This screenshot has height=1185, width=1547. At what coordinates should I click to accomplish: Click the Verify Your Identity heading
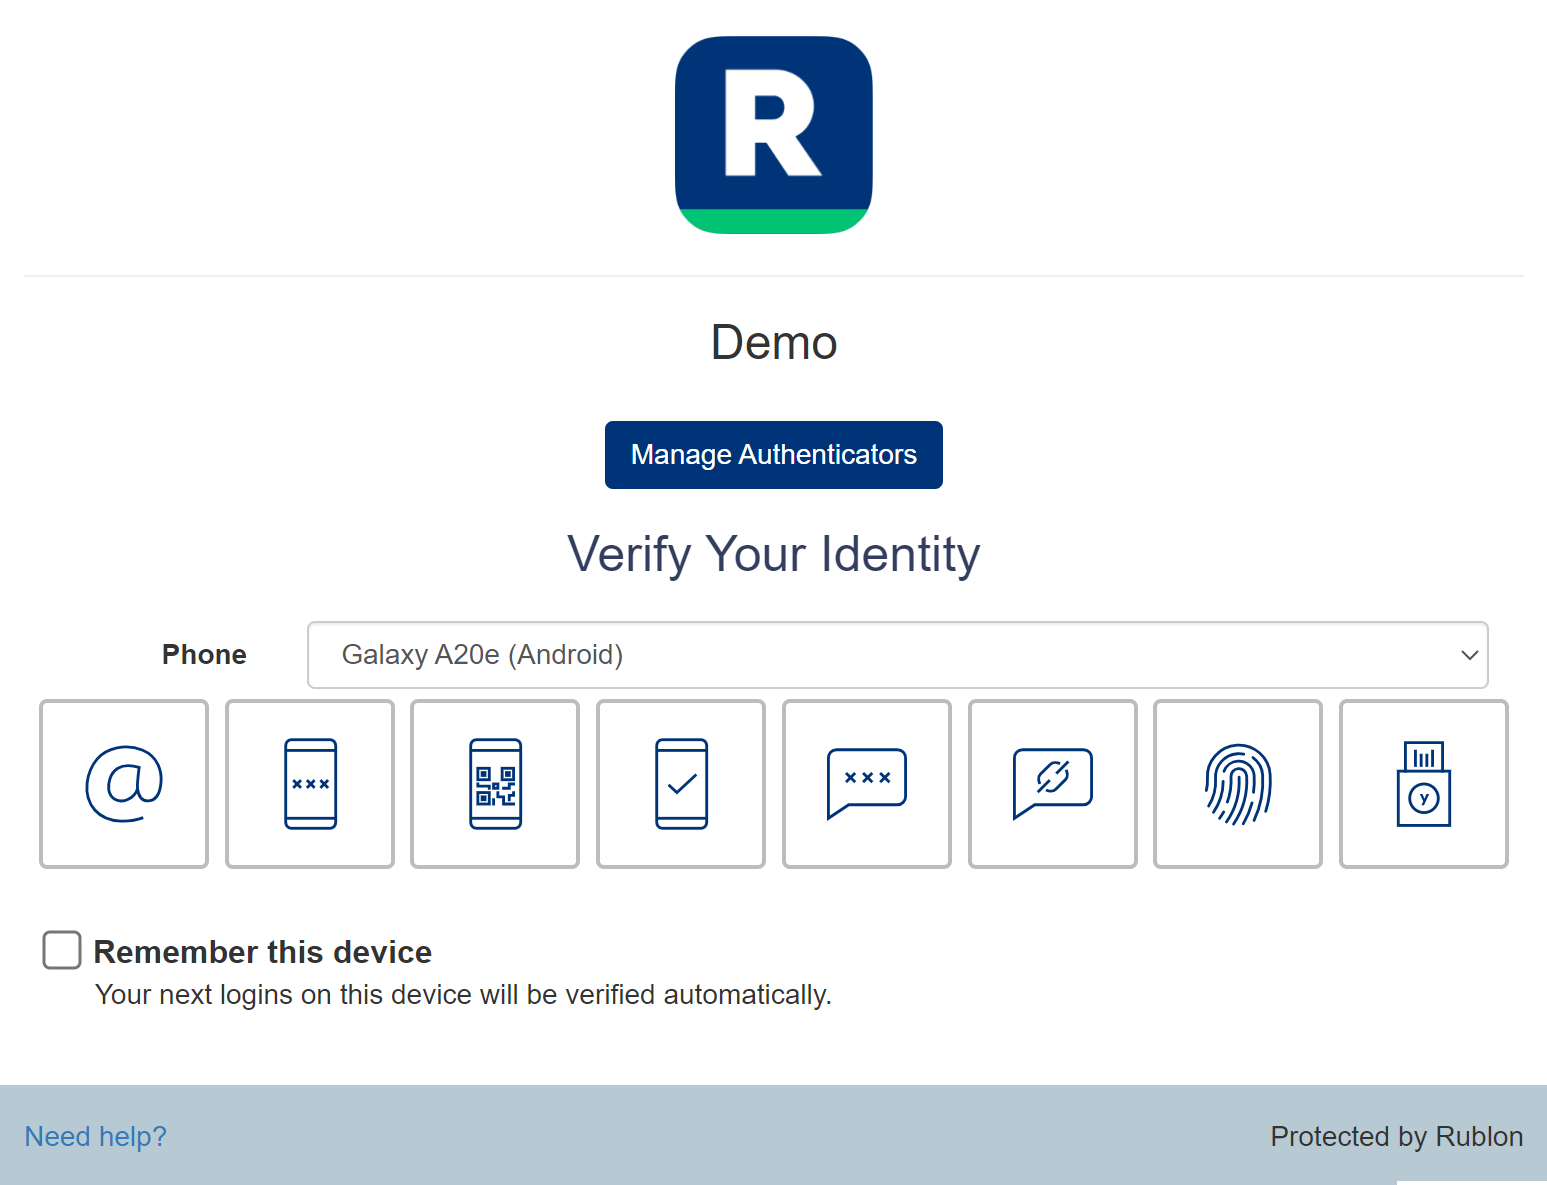[773, 554]
